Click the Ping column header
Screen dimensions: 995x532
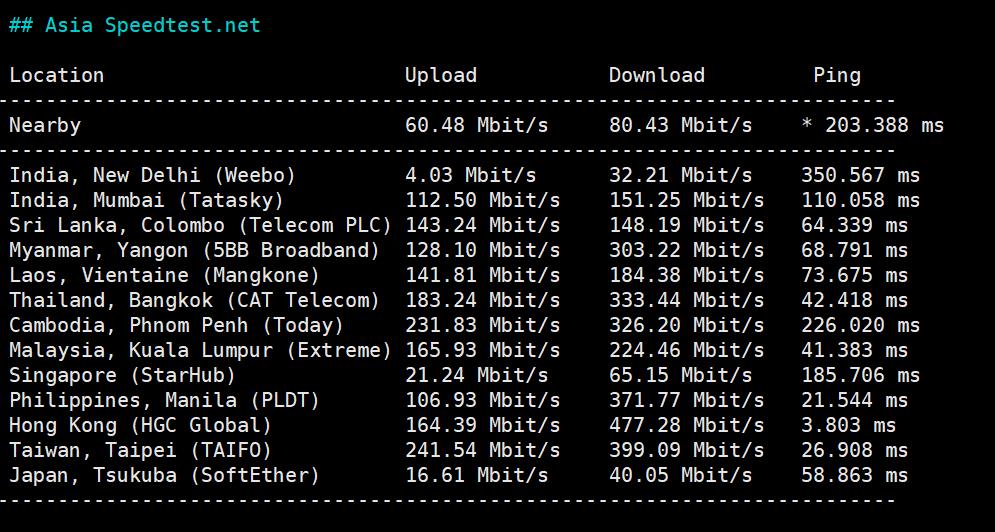(836, 75)
